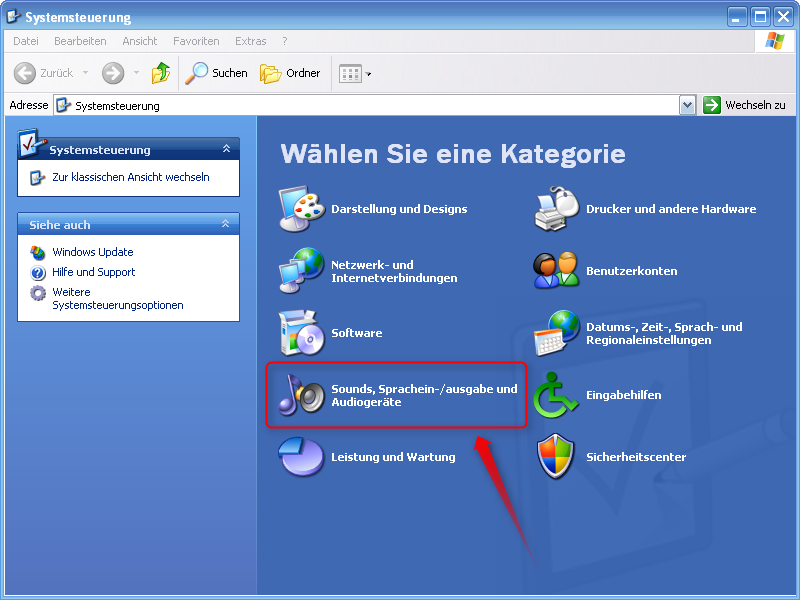Open the Eingabehilfen category label
Image resolution: width=800 pixels, height=600 pixels.
click(623, 395)
